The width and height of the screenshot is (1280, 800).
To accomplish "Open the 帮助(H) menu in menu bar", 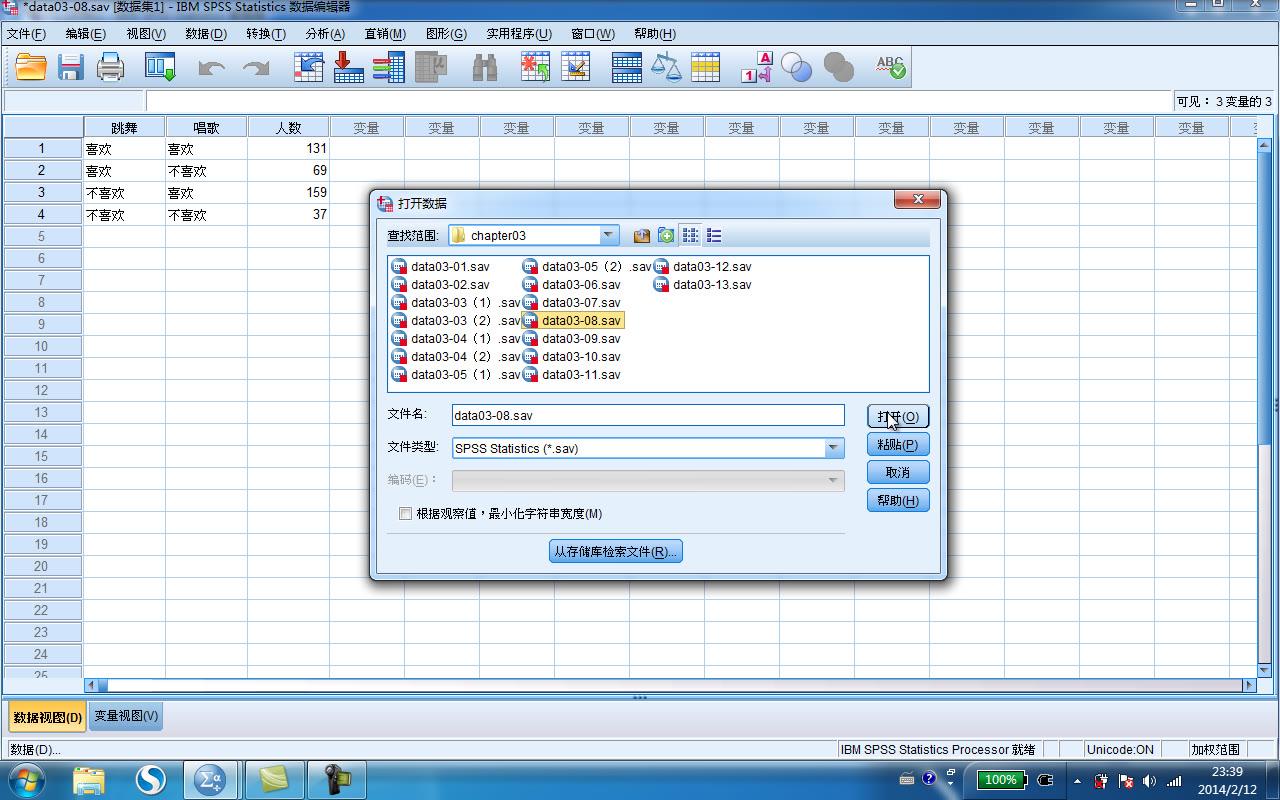I will [x=655, y=34].
